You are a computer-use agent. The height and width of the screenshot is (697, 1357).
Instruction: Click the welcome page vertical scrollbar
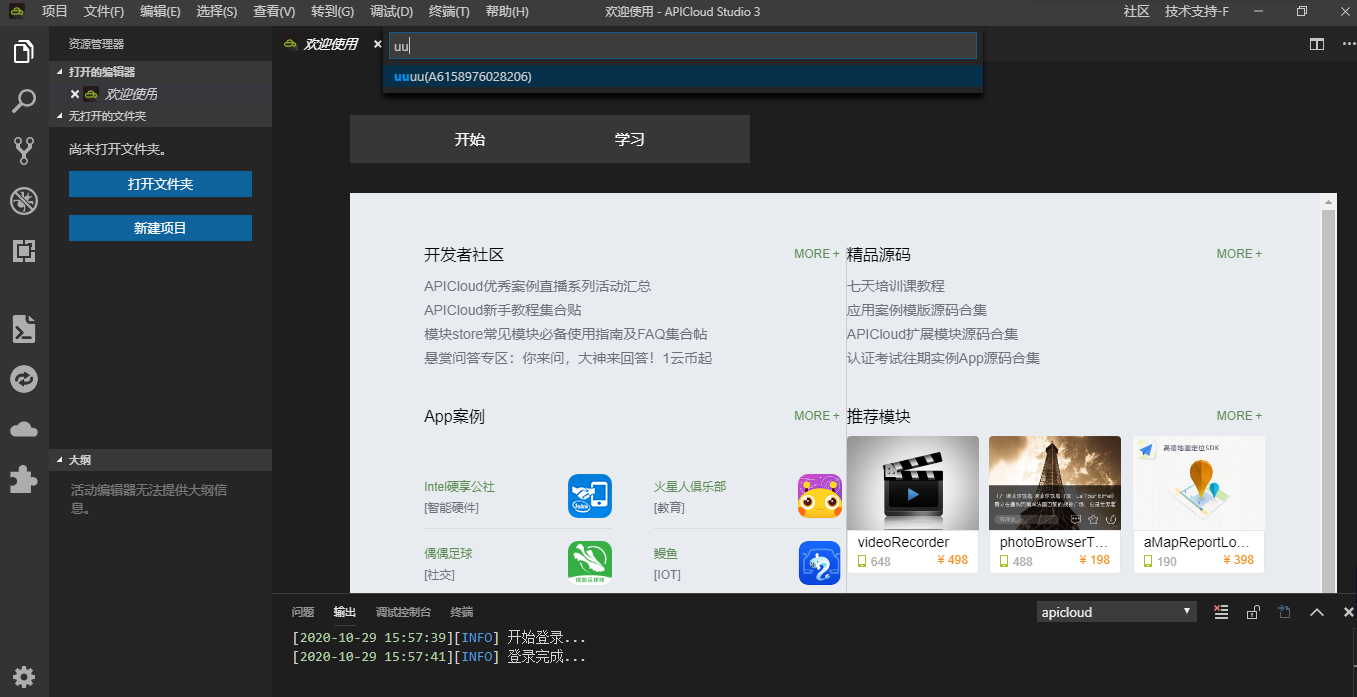pos(1329,400)
